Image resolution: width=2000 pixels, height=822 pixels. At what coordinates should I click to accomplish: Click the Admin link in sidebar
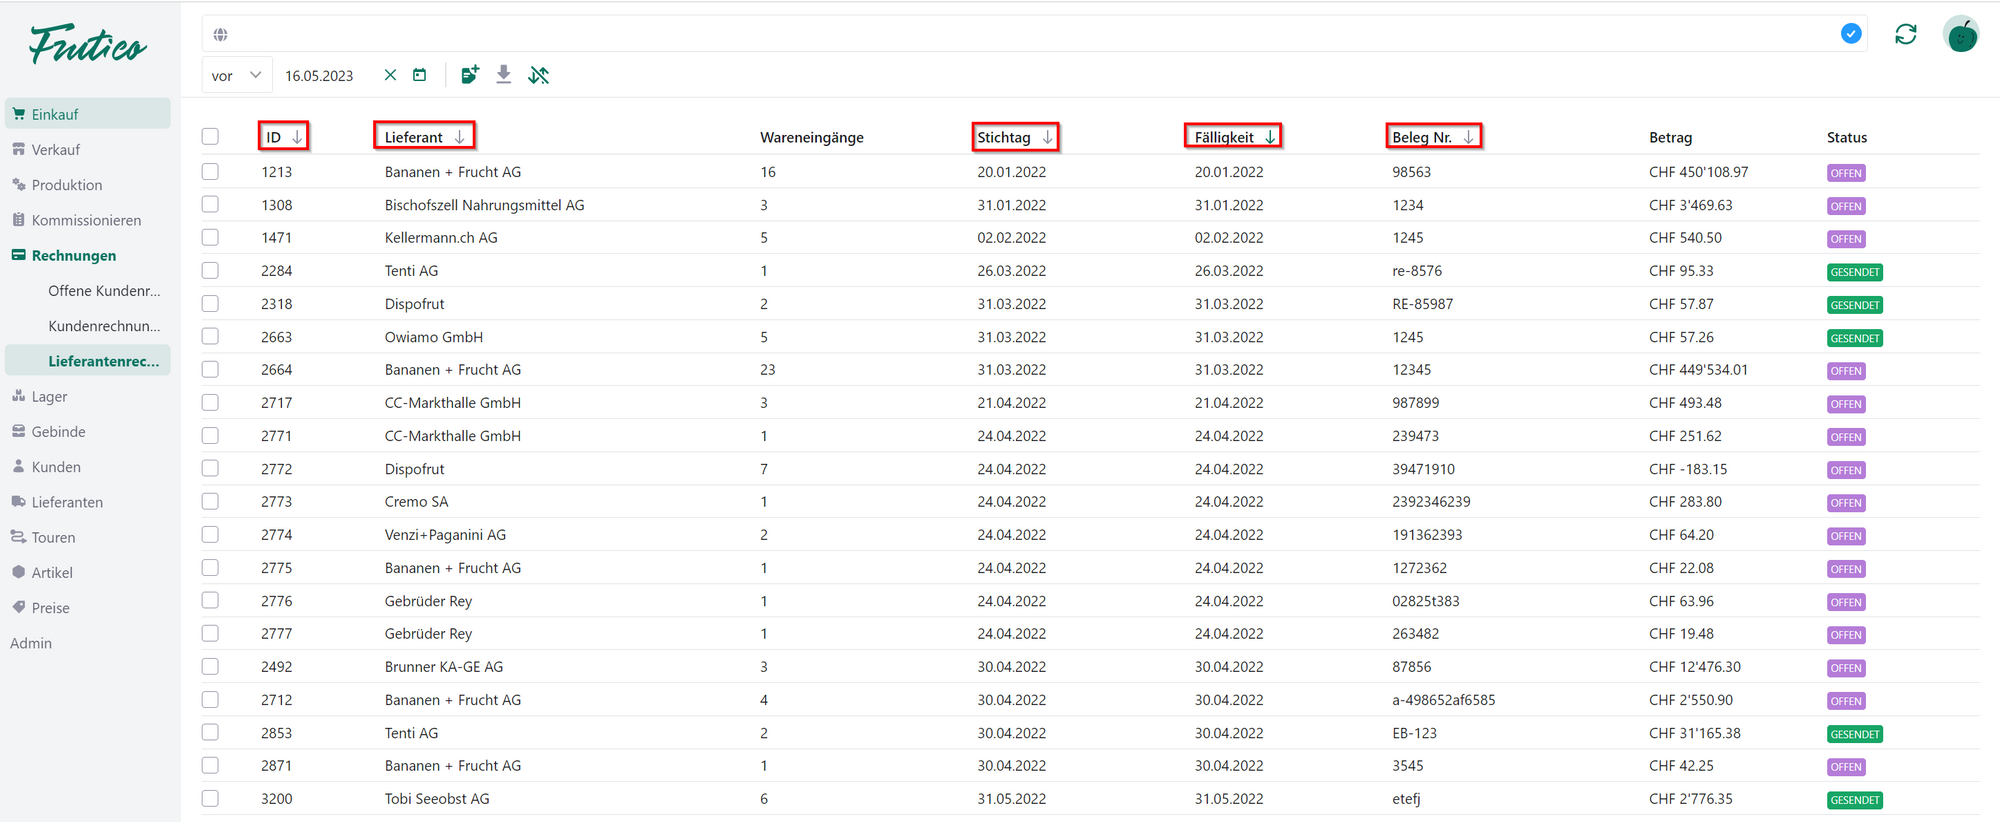[x=31, y=643]
